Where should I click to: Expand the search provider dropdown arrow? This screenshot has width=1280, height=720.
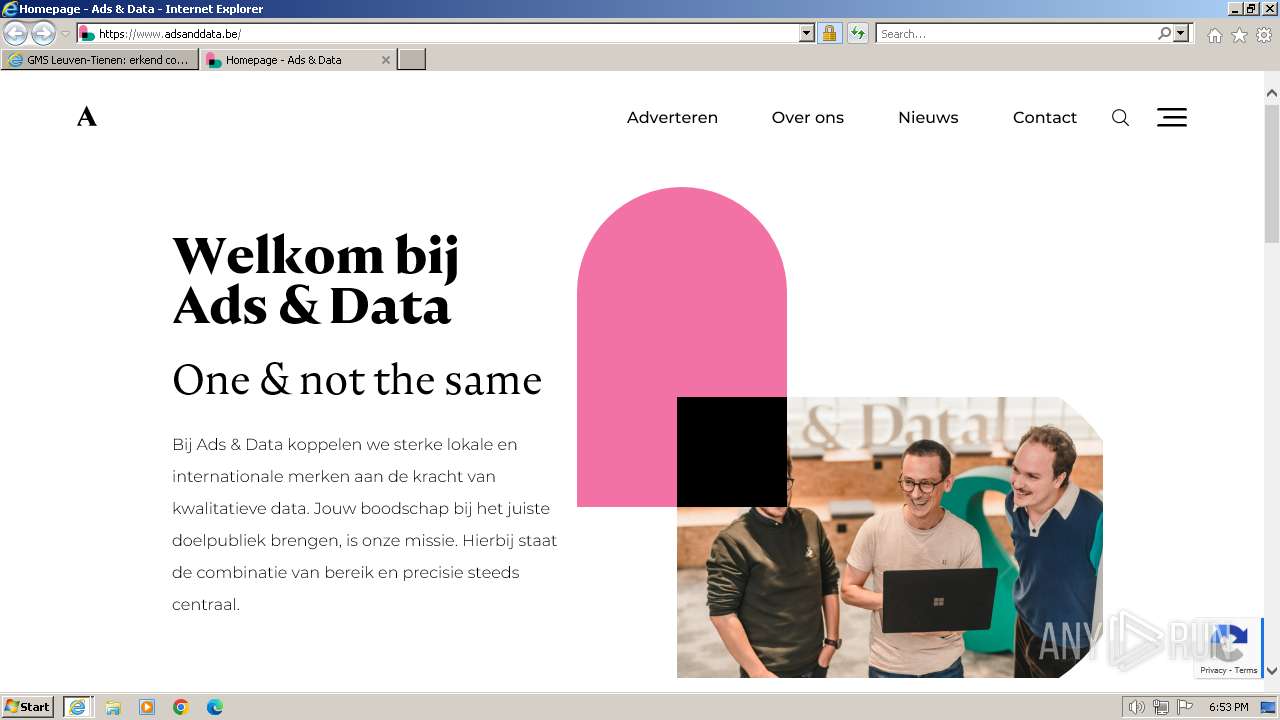1181,33
